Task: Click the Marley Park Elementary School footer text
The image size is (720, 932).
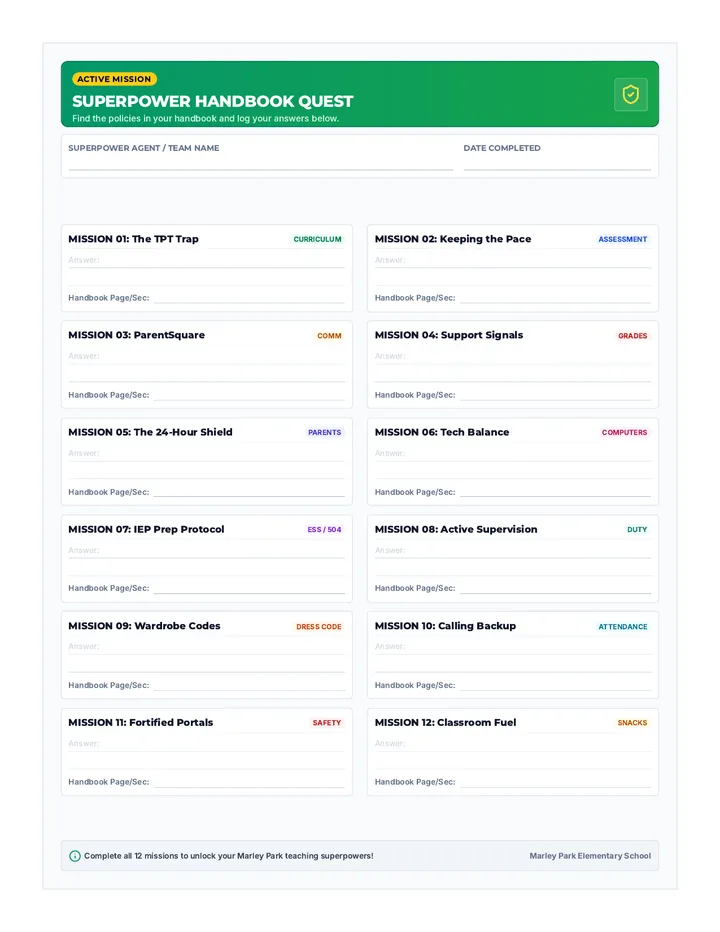Action: point(590,856)
